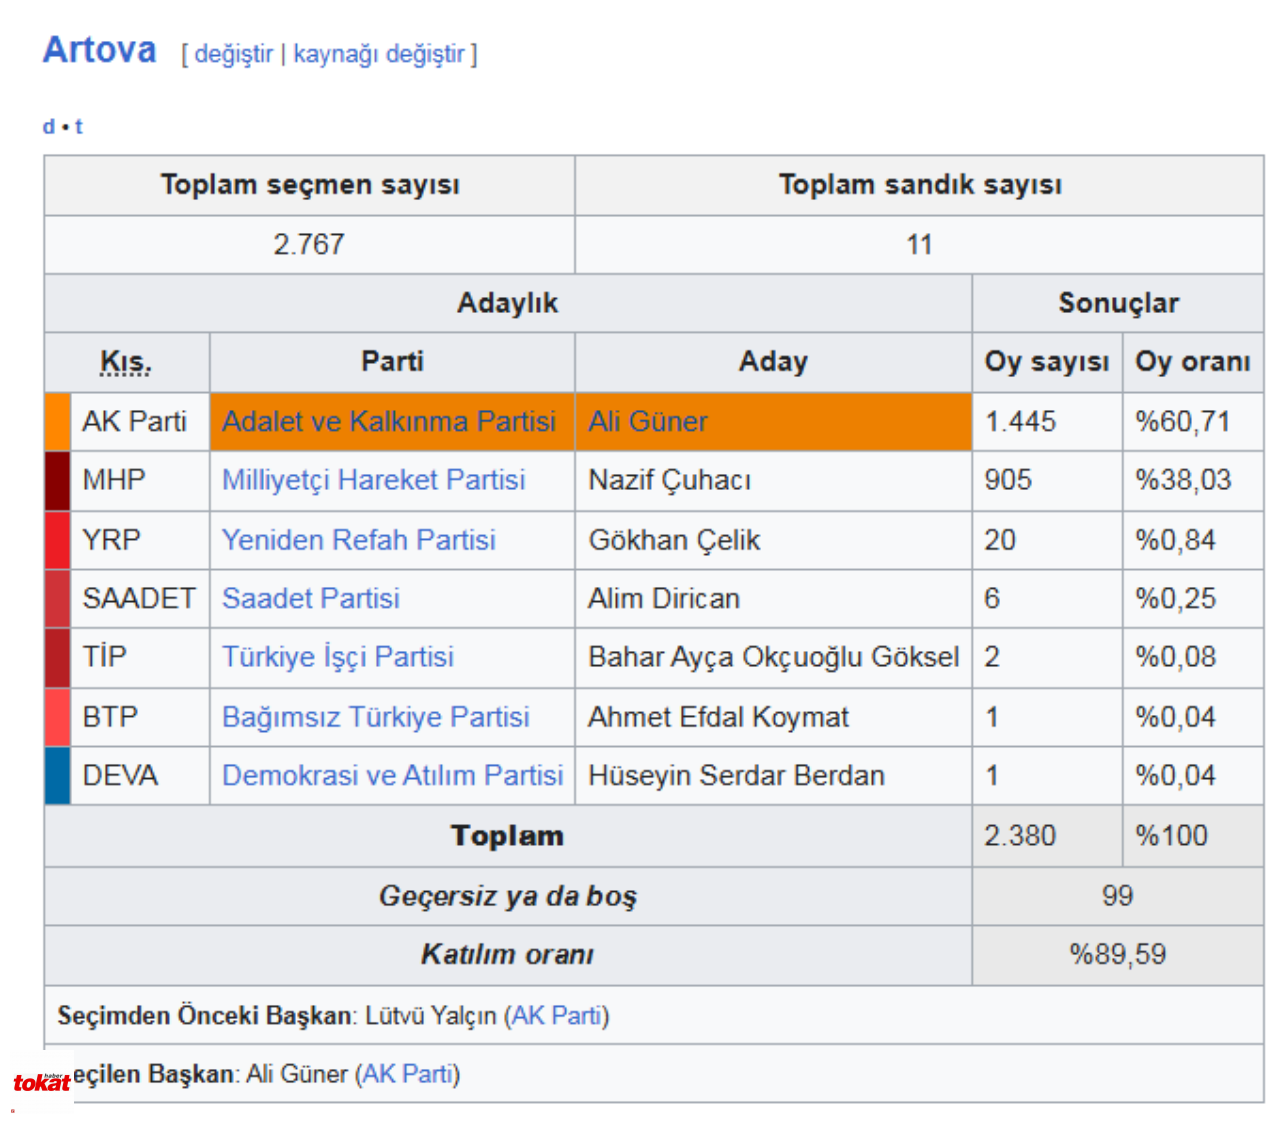This screenshot has width=1280, height=1124.
Task: Click the 'Katılım oranı' row label
Action: pyautogui.click(x=508, y=954)
